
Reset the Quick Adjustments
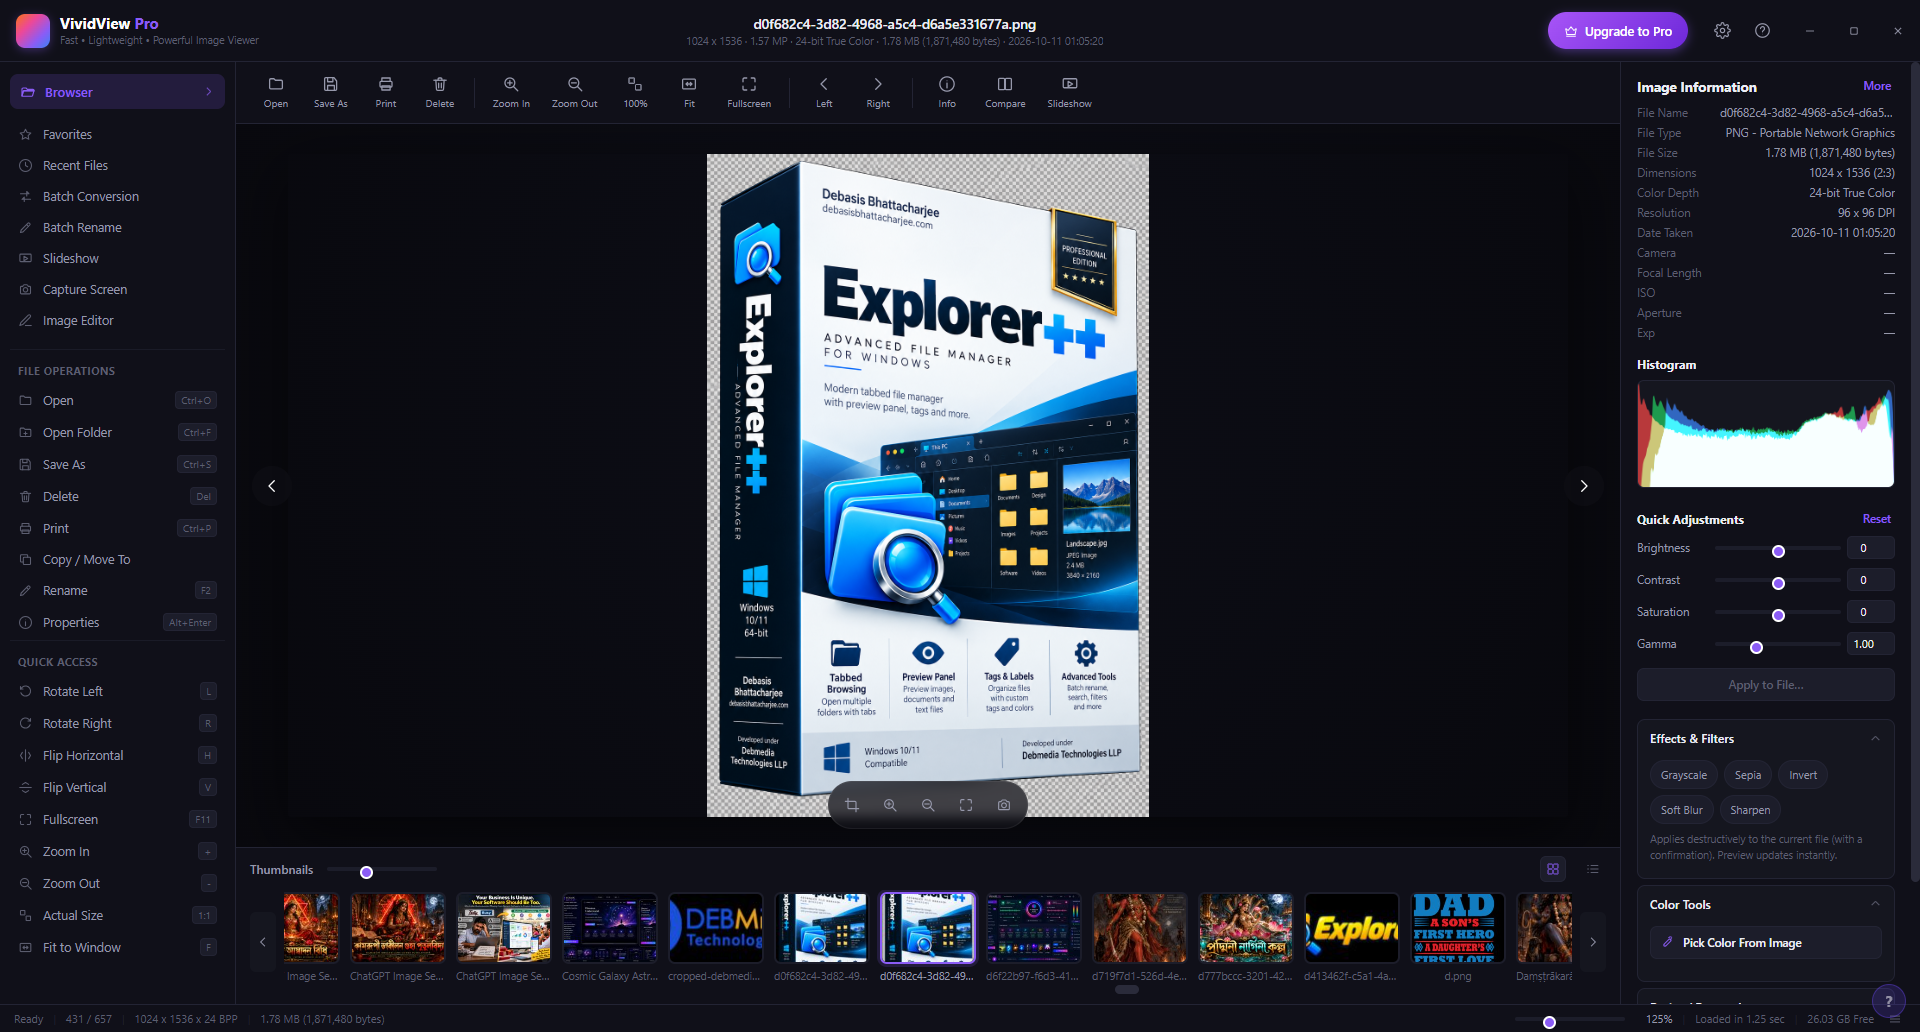[x=1876, y=519]
